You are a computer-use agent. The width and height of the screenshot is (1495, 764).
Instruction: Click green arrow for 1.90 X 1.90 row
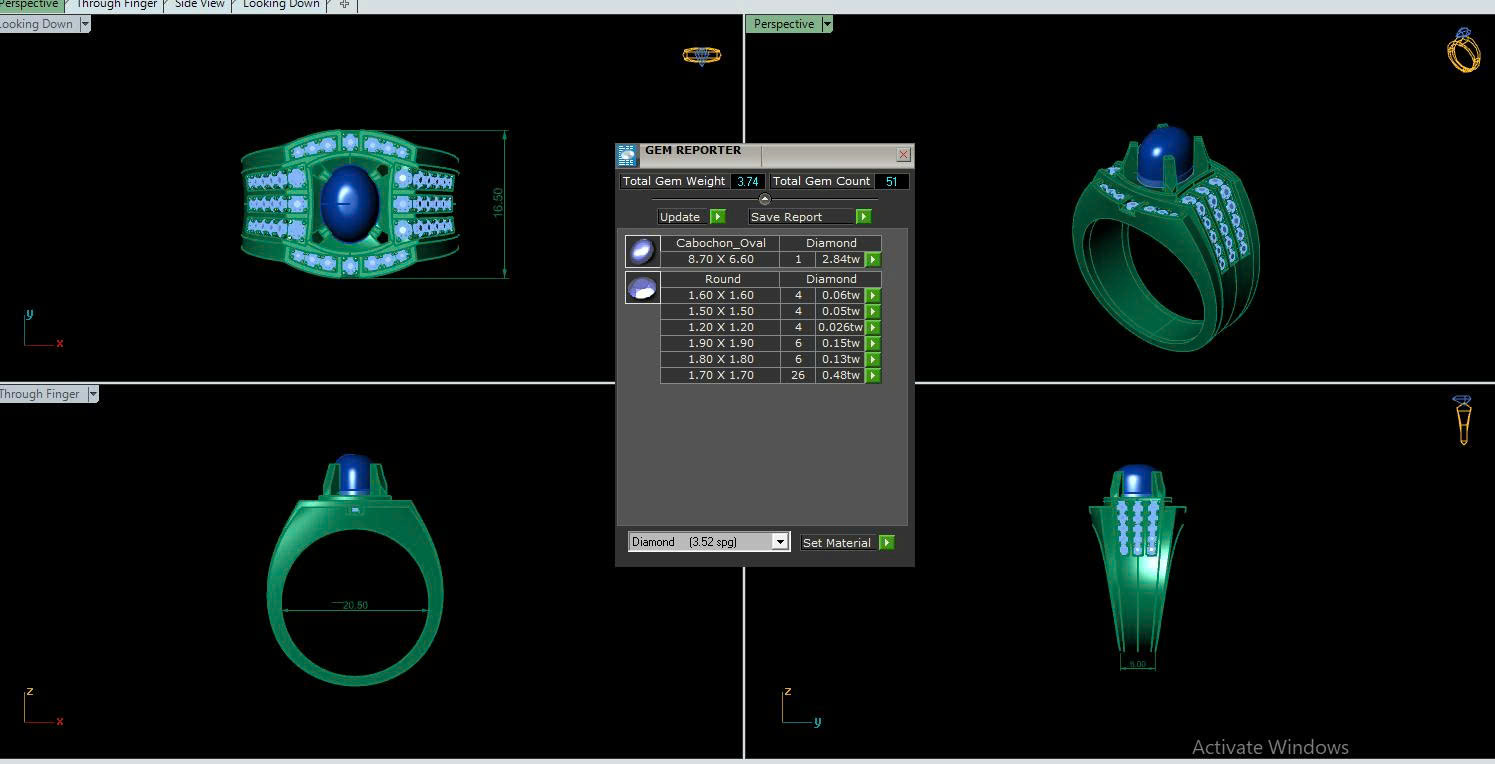click(873, 344)
